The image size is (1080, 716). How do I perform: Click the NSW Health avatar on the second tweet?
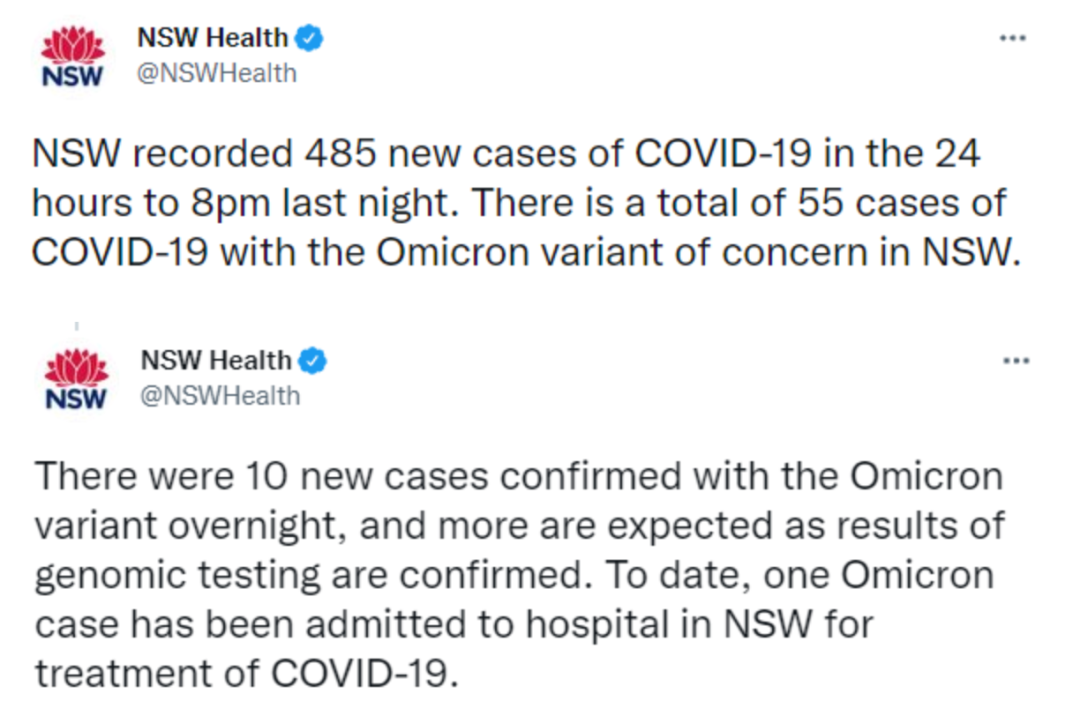76,379
